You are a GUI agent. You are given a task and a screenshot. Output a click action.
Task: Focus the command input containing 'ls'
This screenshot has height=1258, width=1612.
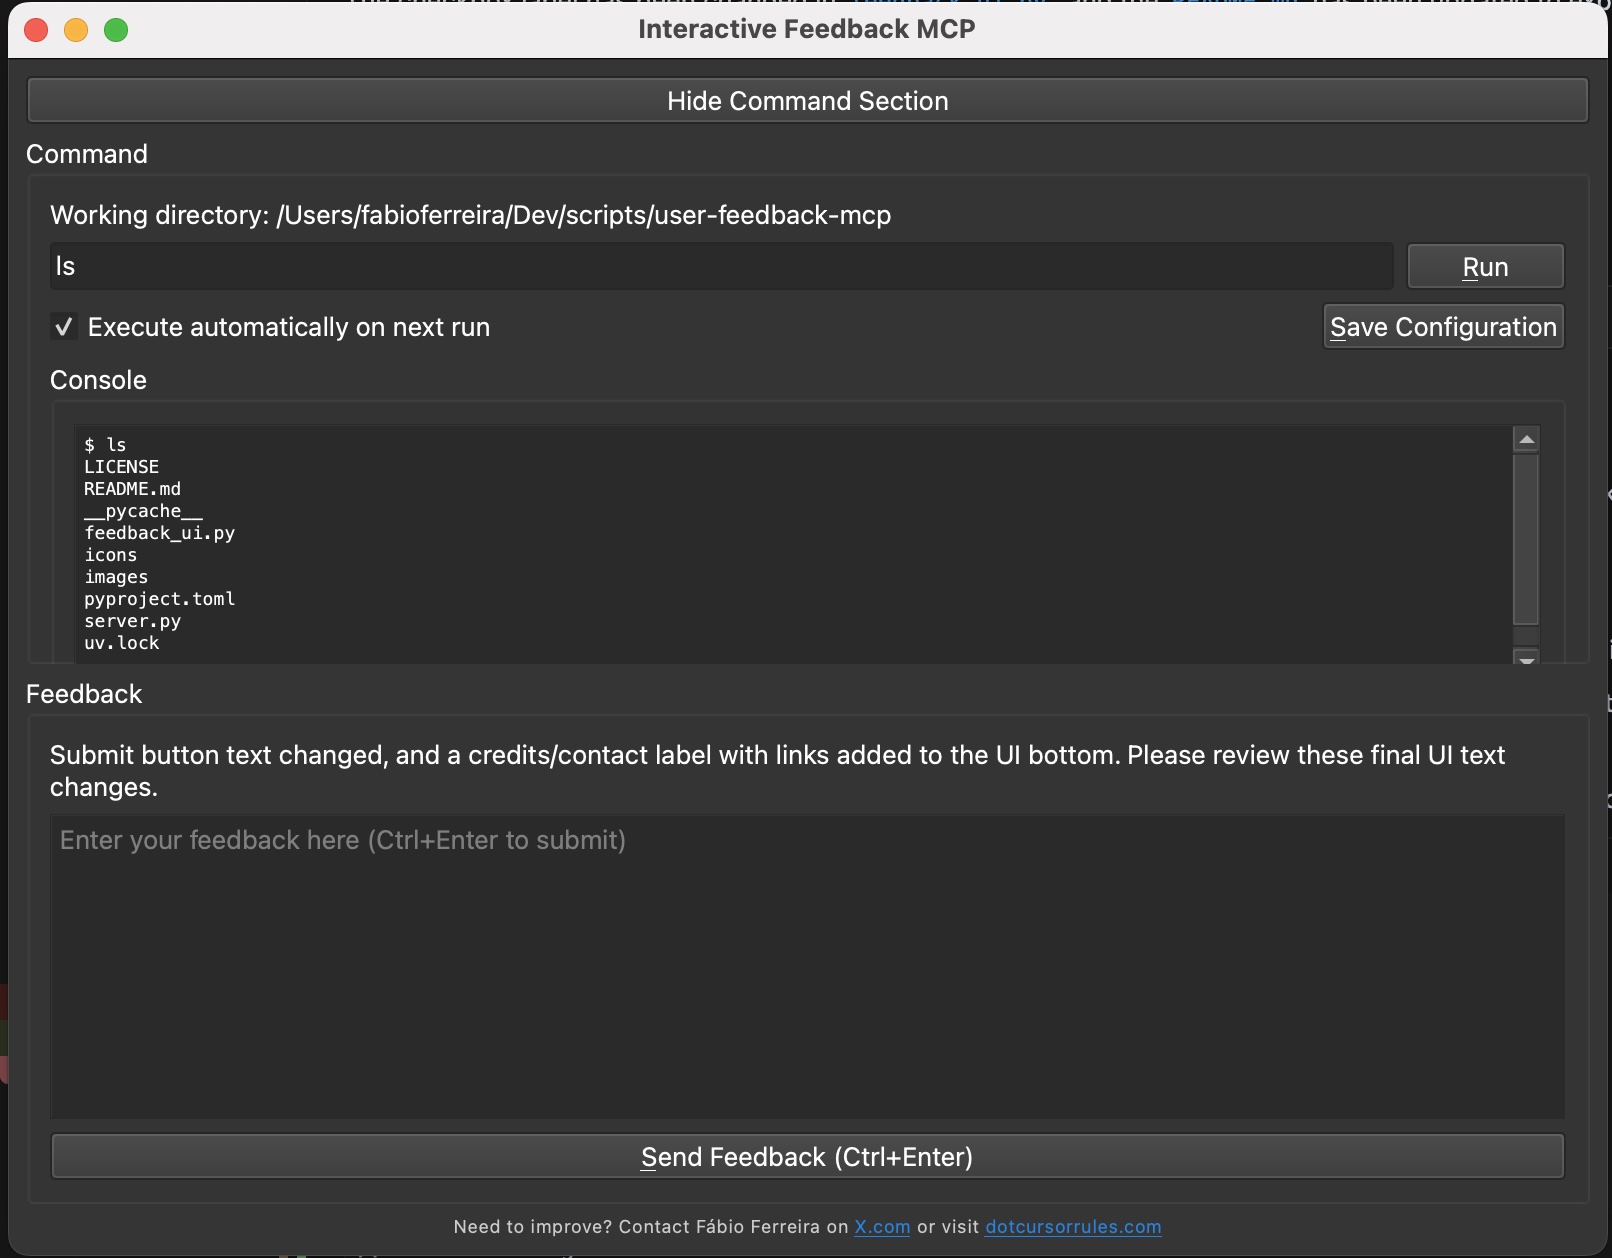pyautogui.click(x=720, y=266)
